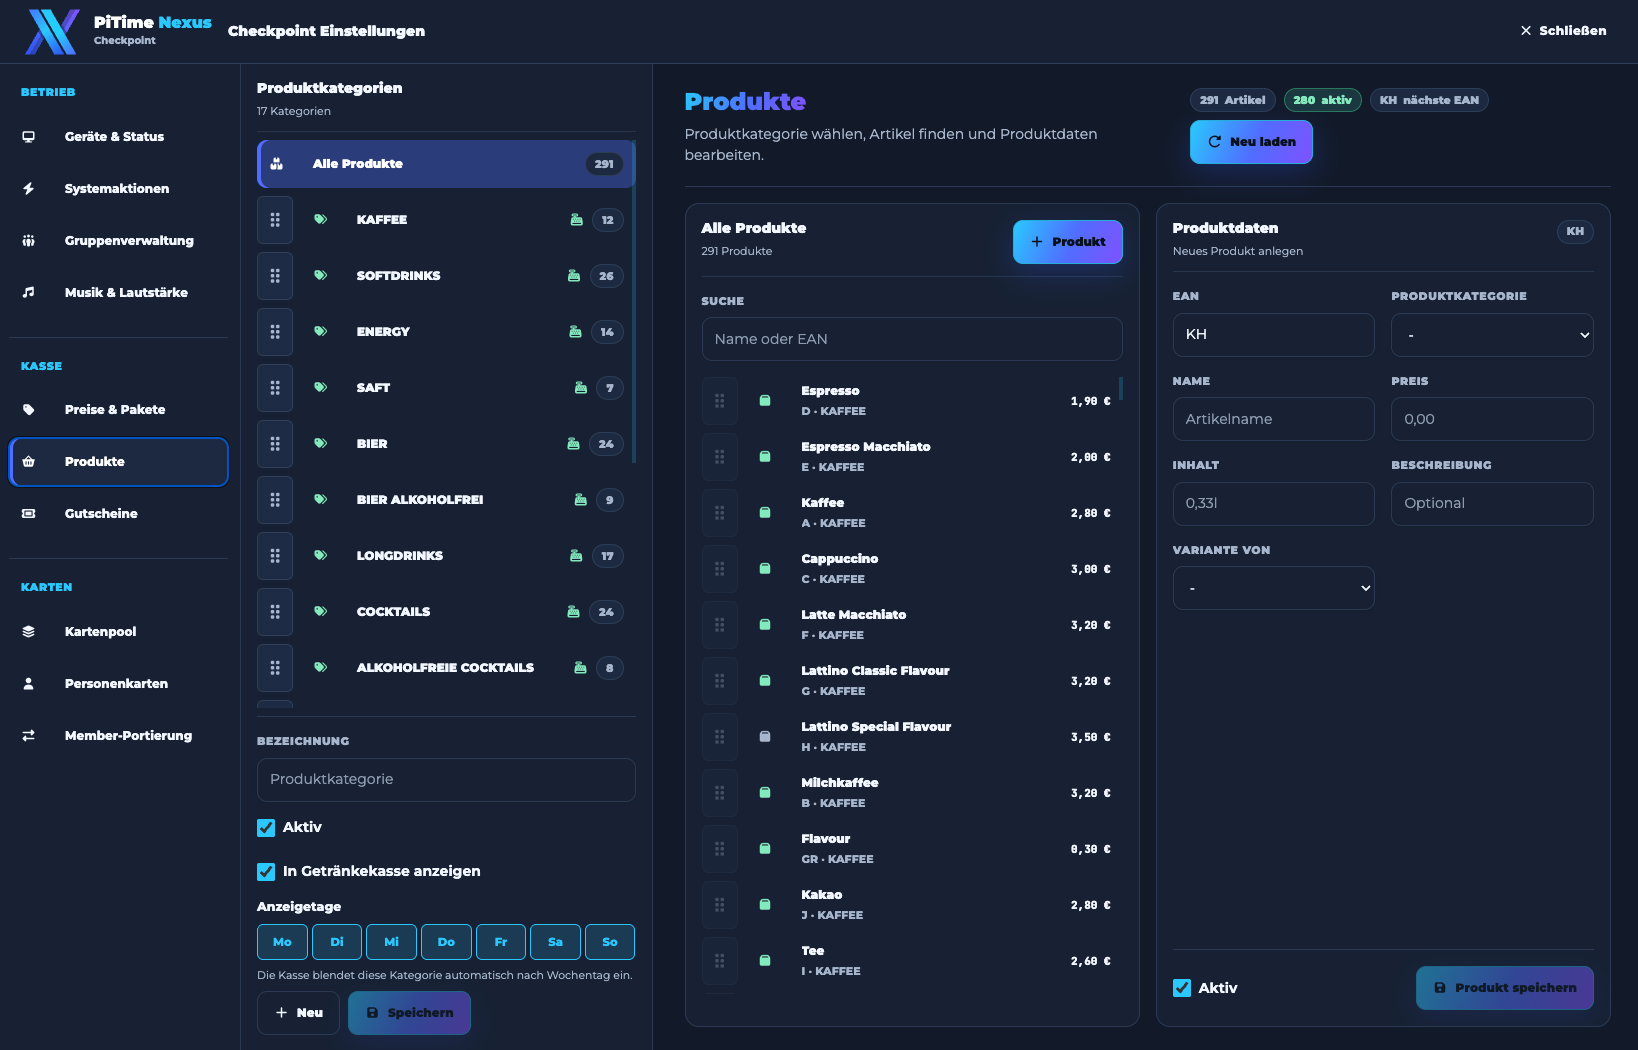Toggle the product Aktiv checkbox in Produktdaten

coord(1182,988)
